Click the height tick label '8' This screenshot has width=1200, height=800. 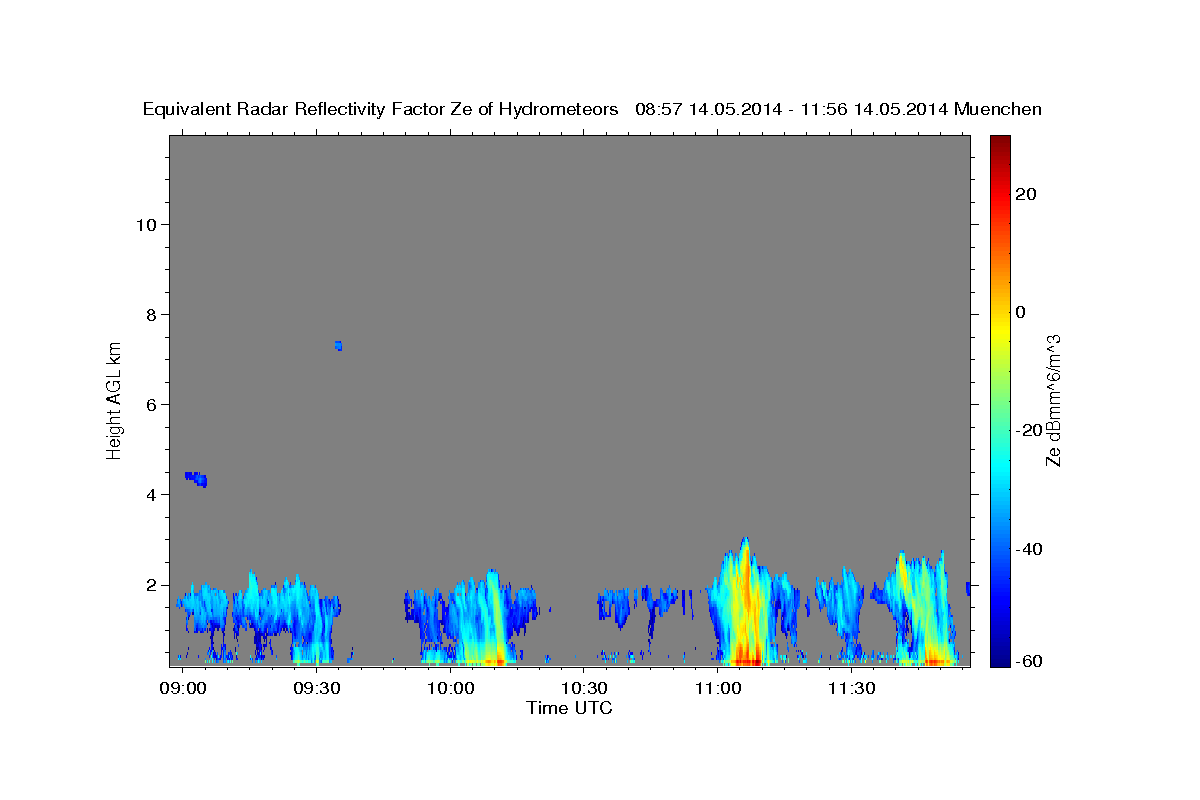coord(150,314)
